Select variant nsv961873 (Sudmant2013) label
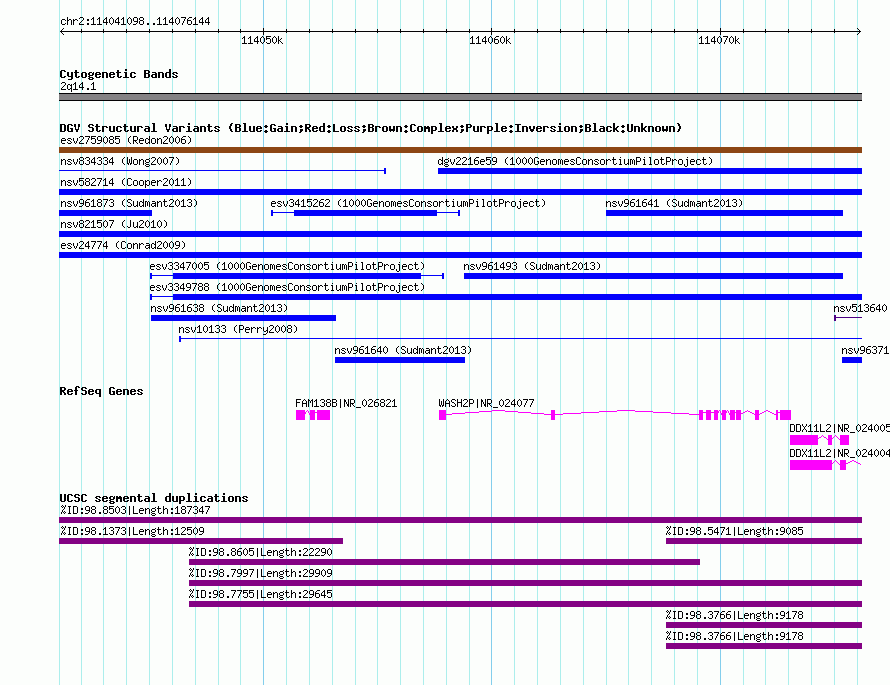 pyautogui.click(x=129, y=203)
